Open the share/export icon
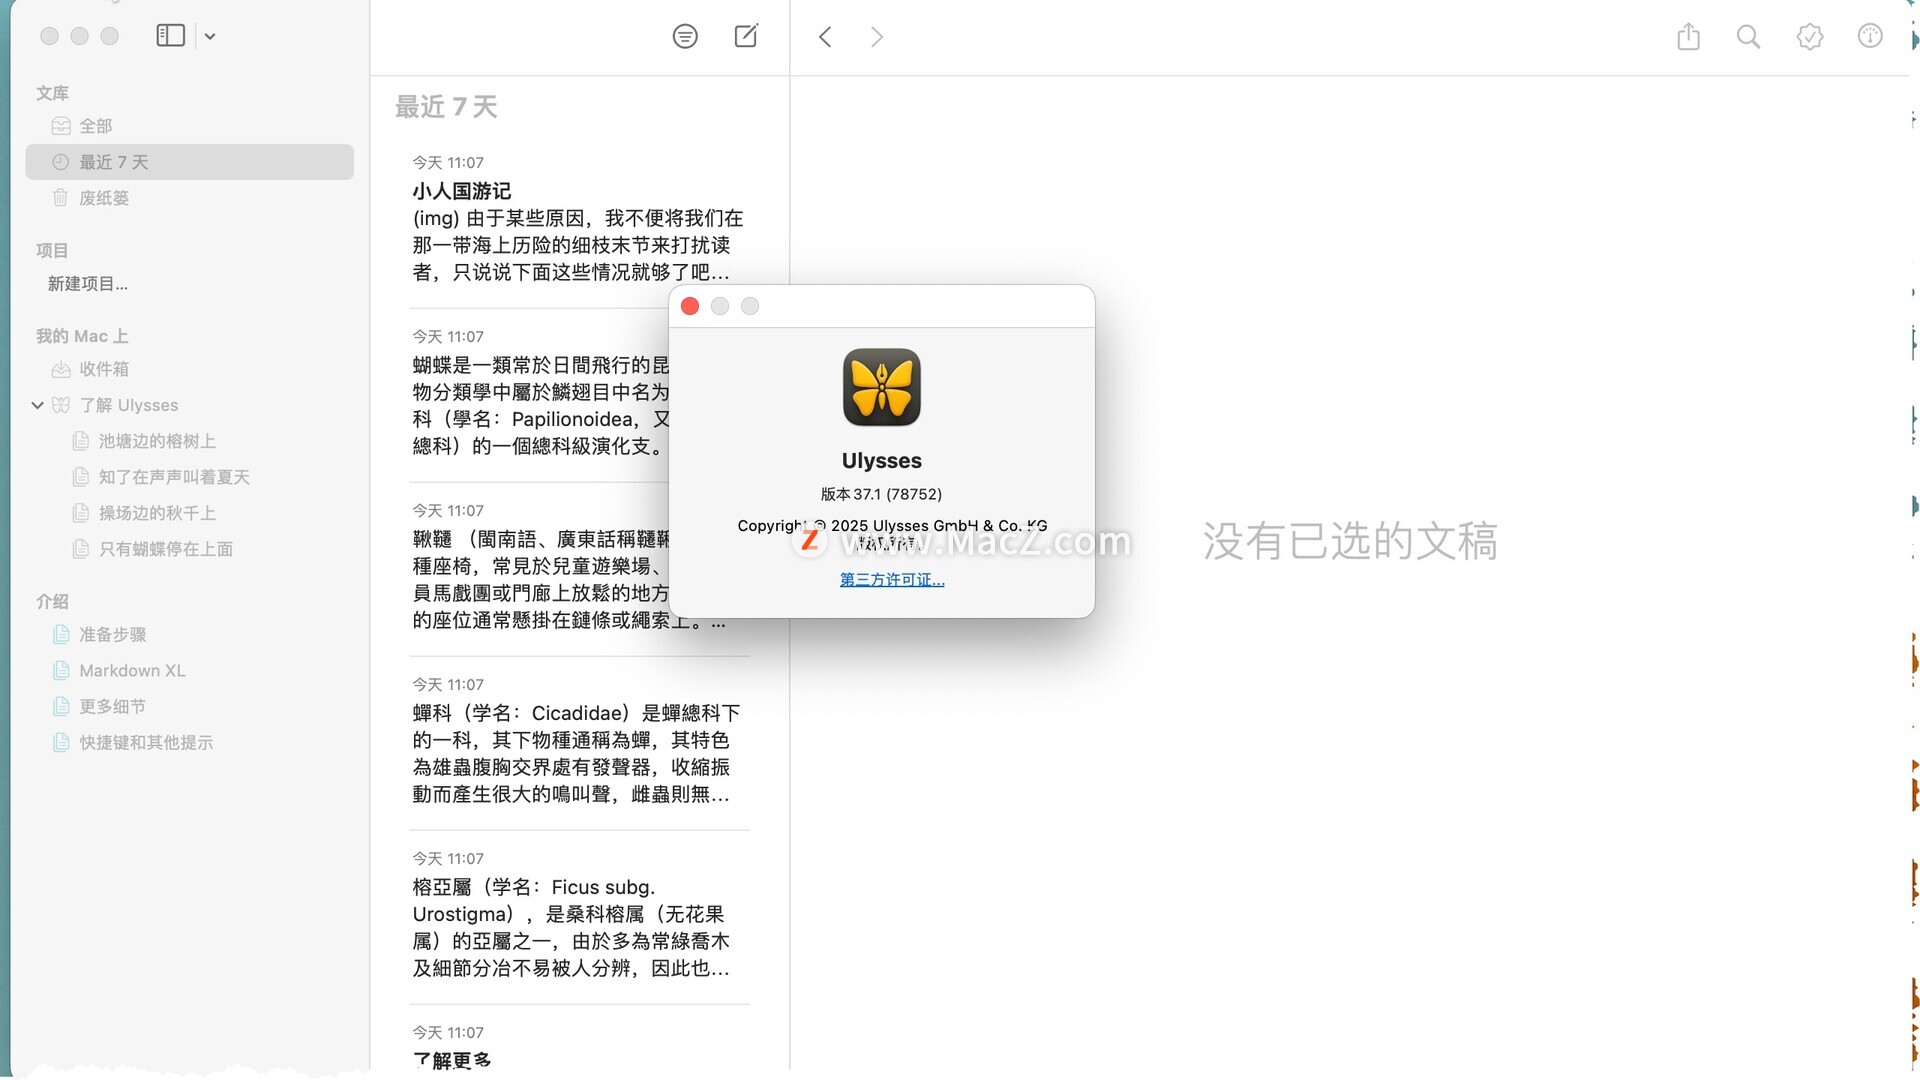1920x1080 pixels. point(1688,36)
